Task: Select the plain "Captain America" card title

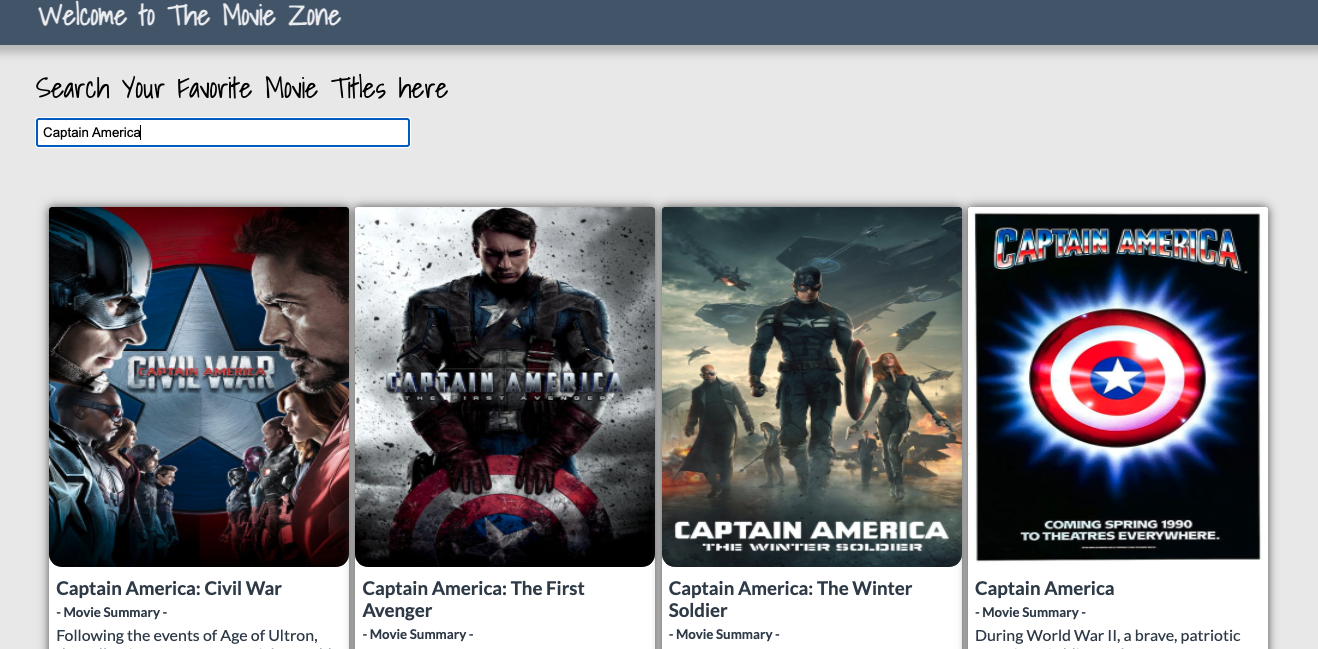Action: pyautogui.click(x=1044, y=588)
